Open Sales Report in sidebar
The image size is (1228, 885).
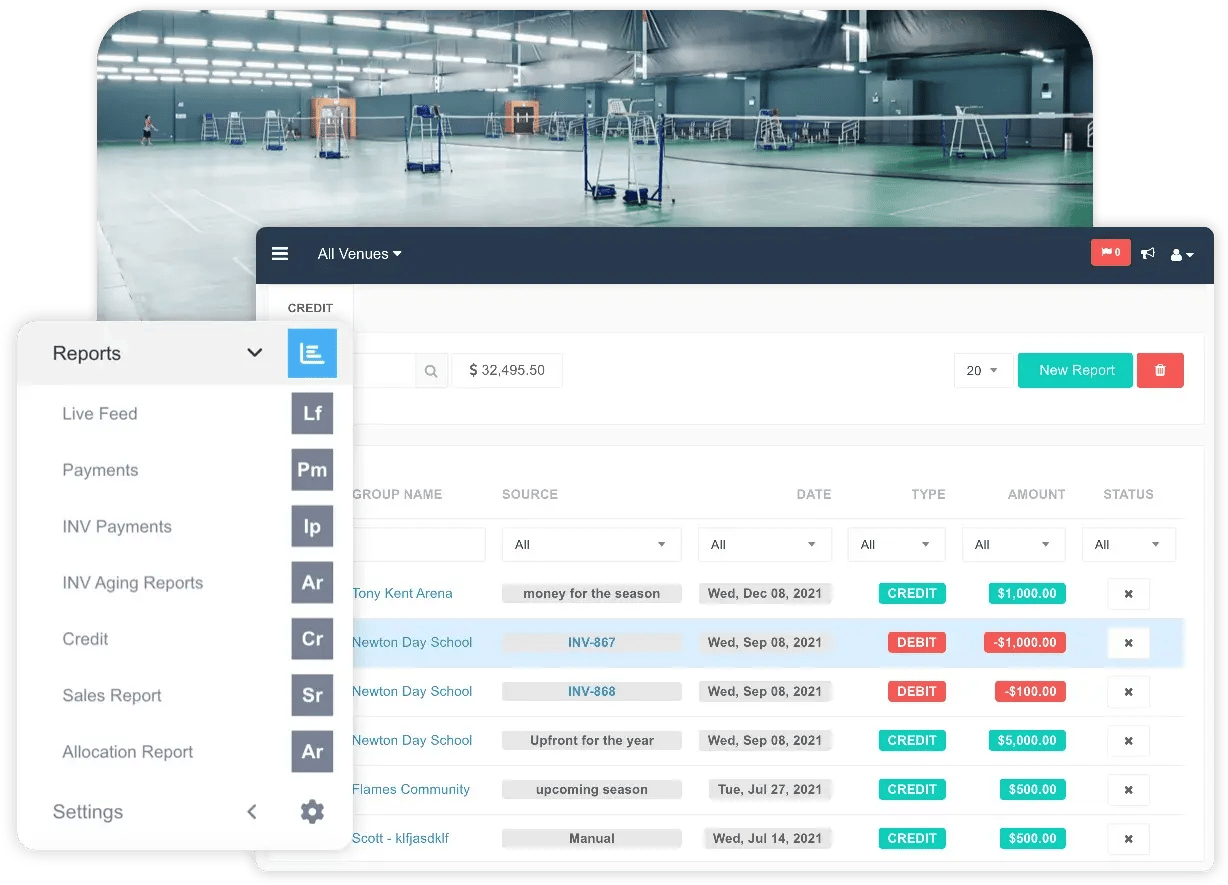[112, 696]
